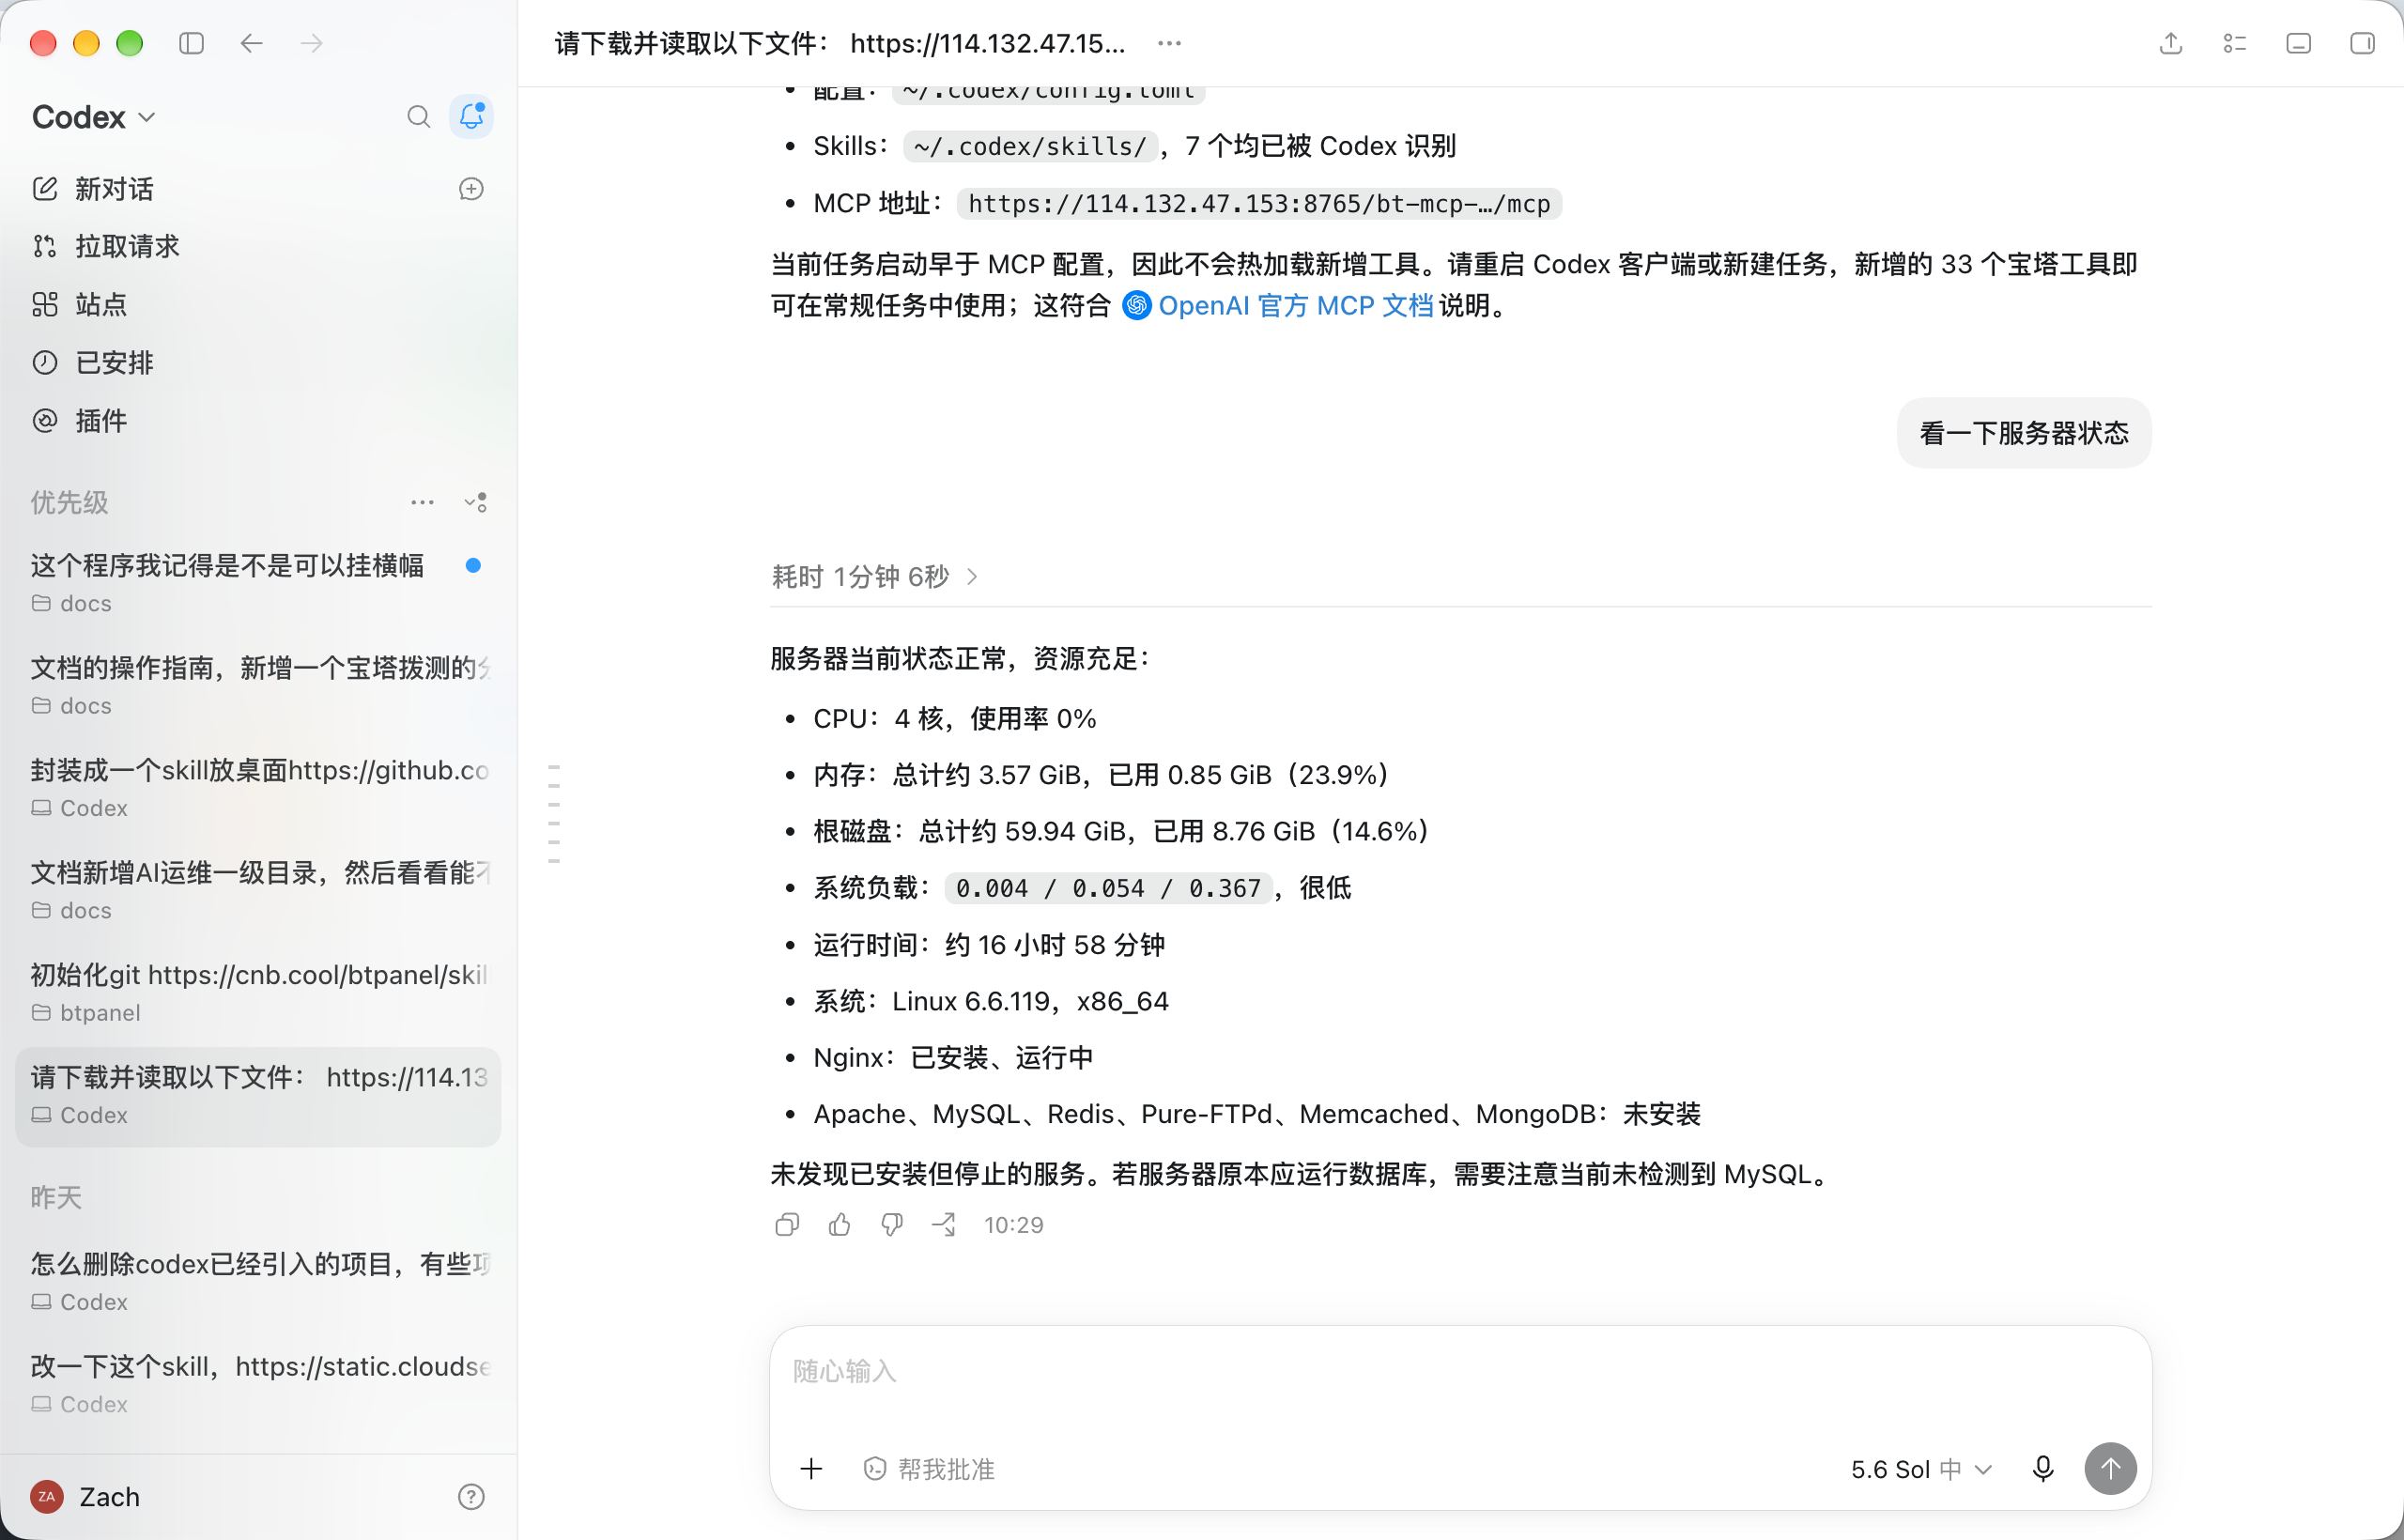
Task: Open conversation 文档的操作指南，新增一个宝塔拨测
Action: coord(258,685)
